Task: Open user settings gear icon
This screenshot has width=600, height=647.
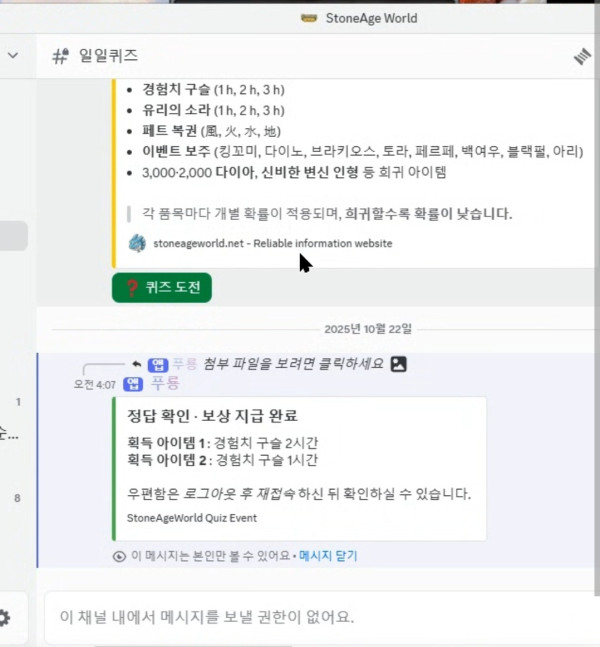Action: pyautogui.click(x=4, y=617)
